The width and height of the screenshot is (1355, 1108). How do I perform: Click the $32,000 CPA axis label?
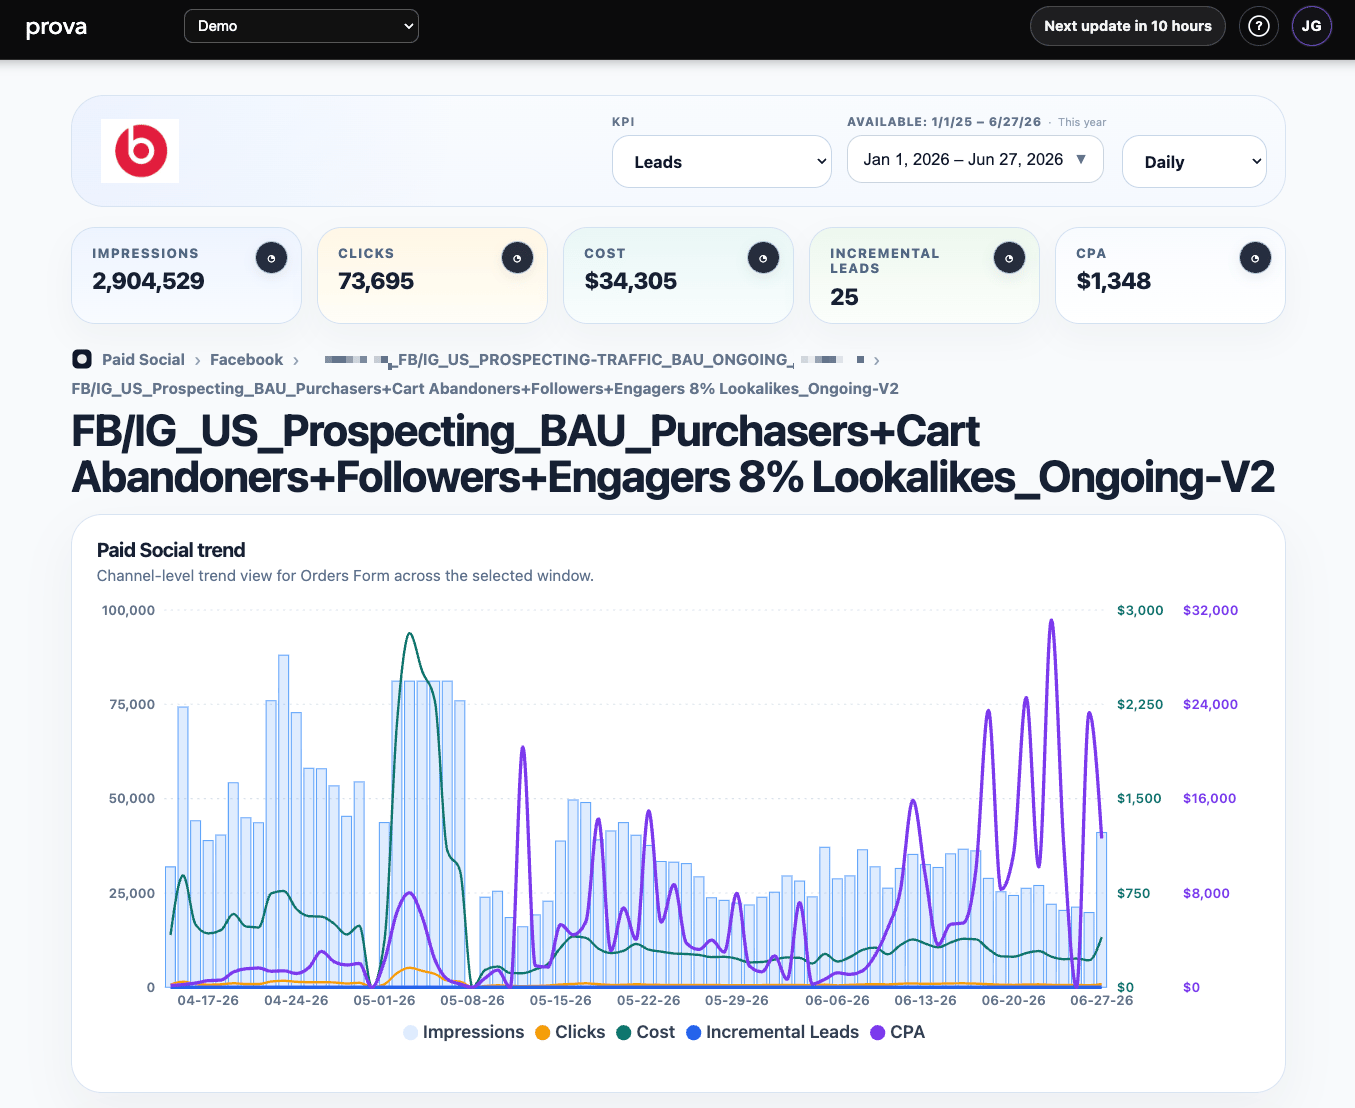pos(1210,610)
